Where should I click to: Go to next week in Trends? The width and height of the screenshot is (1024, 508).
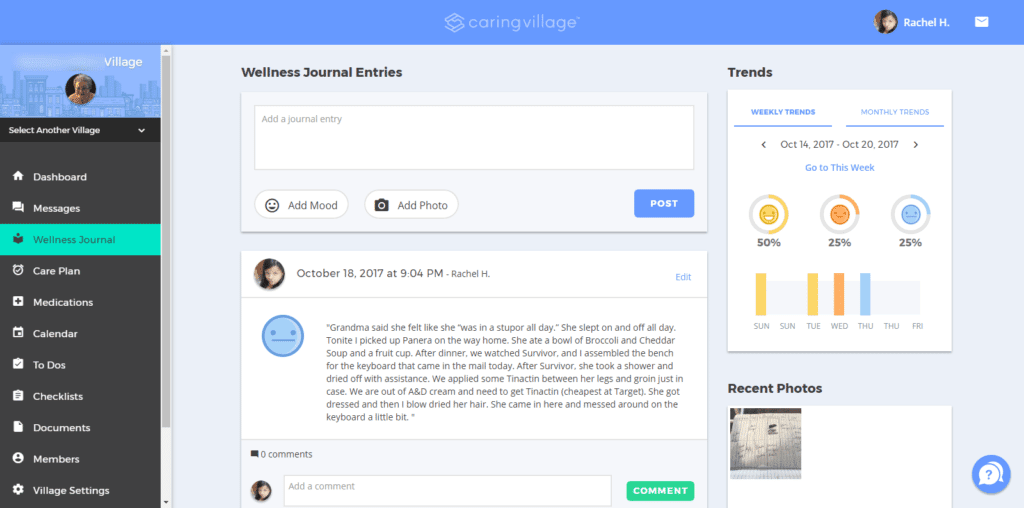click(916, 145)
